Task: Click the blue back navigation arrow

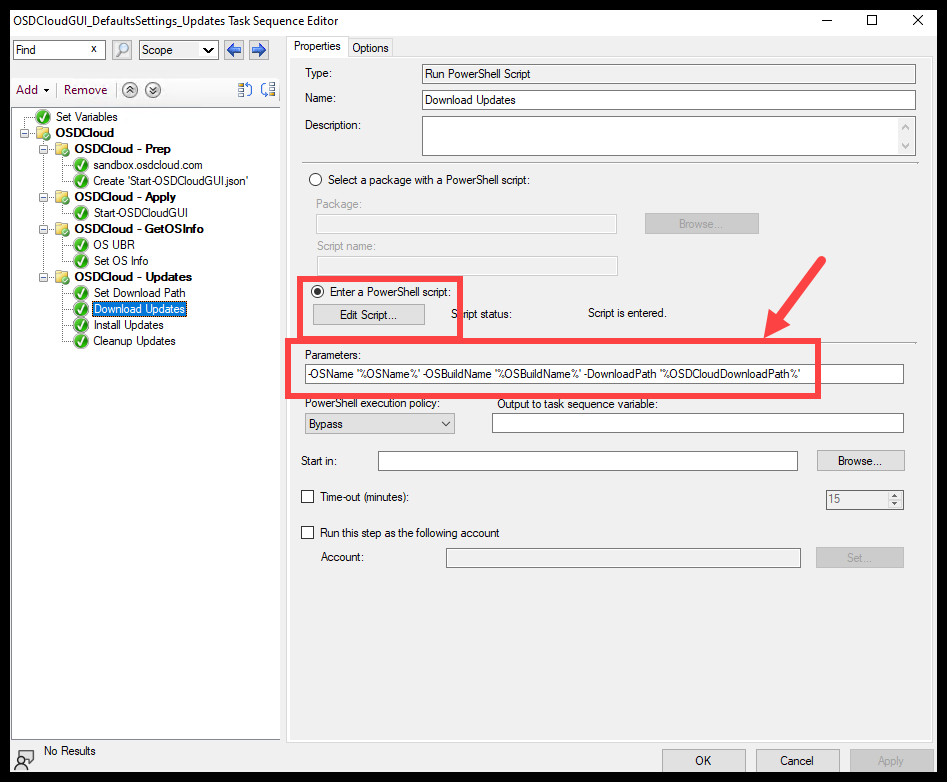Action: click(x=233, y=49)
